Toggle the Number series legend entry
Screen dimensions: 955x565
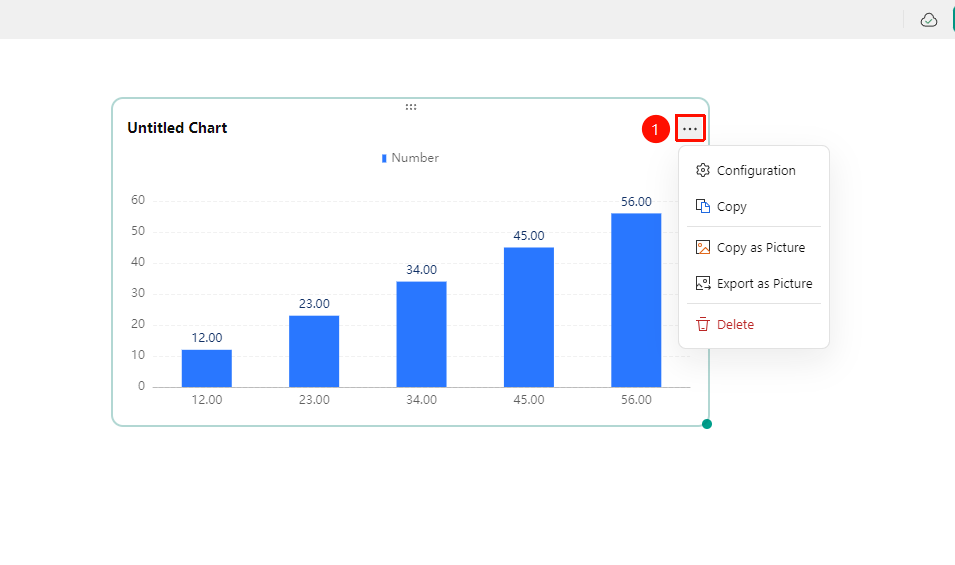410,158
